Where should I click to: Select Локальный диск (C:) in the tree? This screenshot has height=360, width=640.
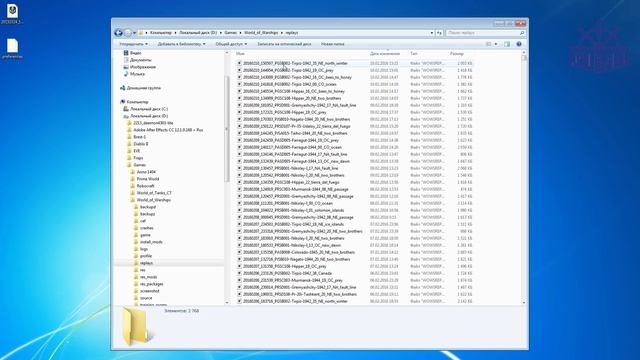tap(146, 109)
